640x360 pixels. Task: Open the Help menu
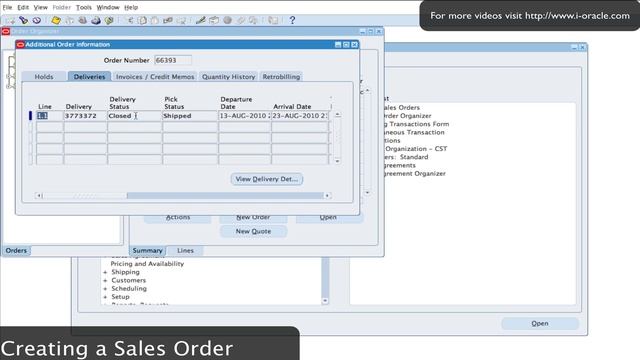(x=131, y=7)
